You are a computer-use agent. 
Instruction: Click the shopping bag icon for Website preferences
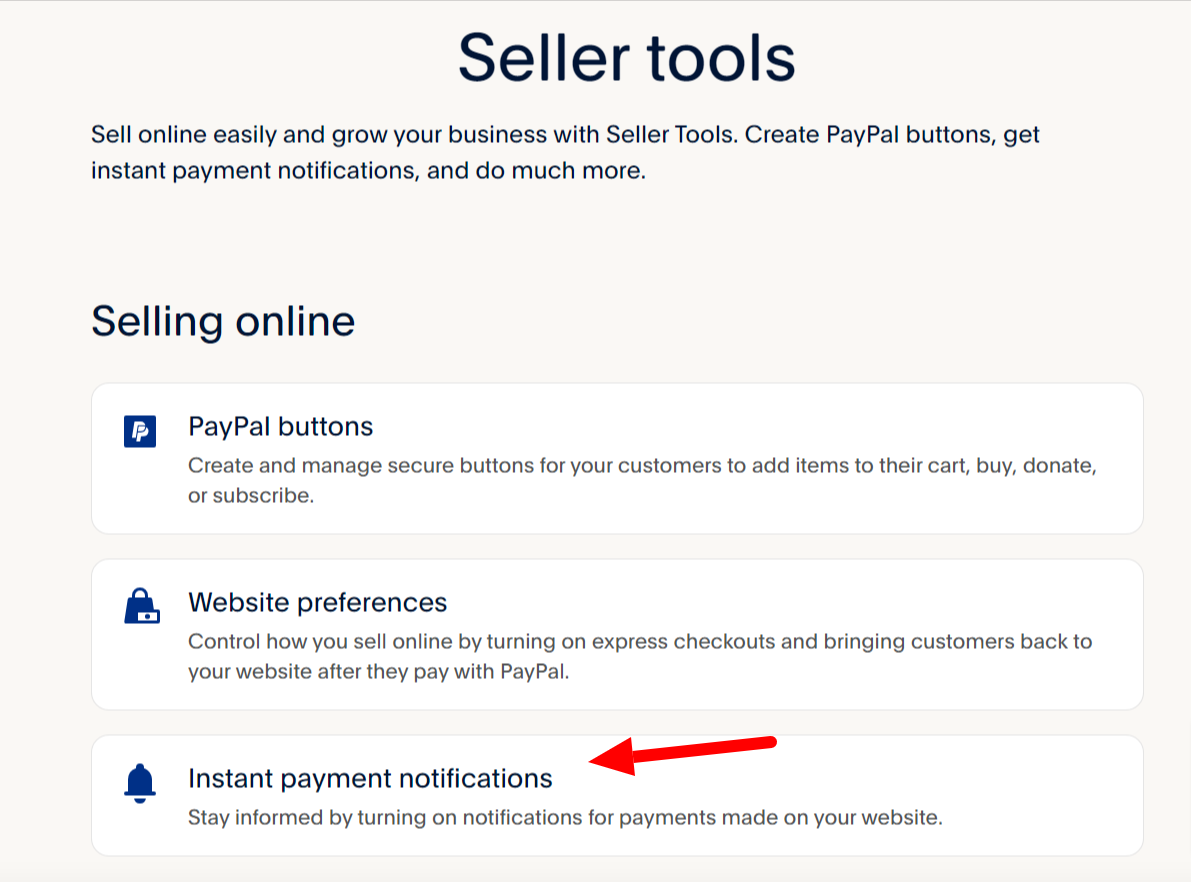pyautogui.click(x=141, y=606)
